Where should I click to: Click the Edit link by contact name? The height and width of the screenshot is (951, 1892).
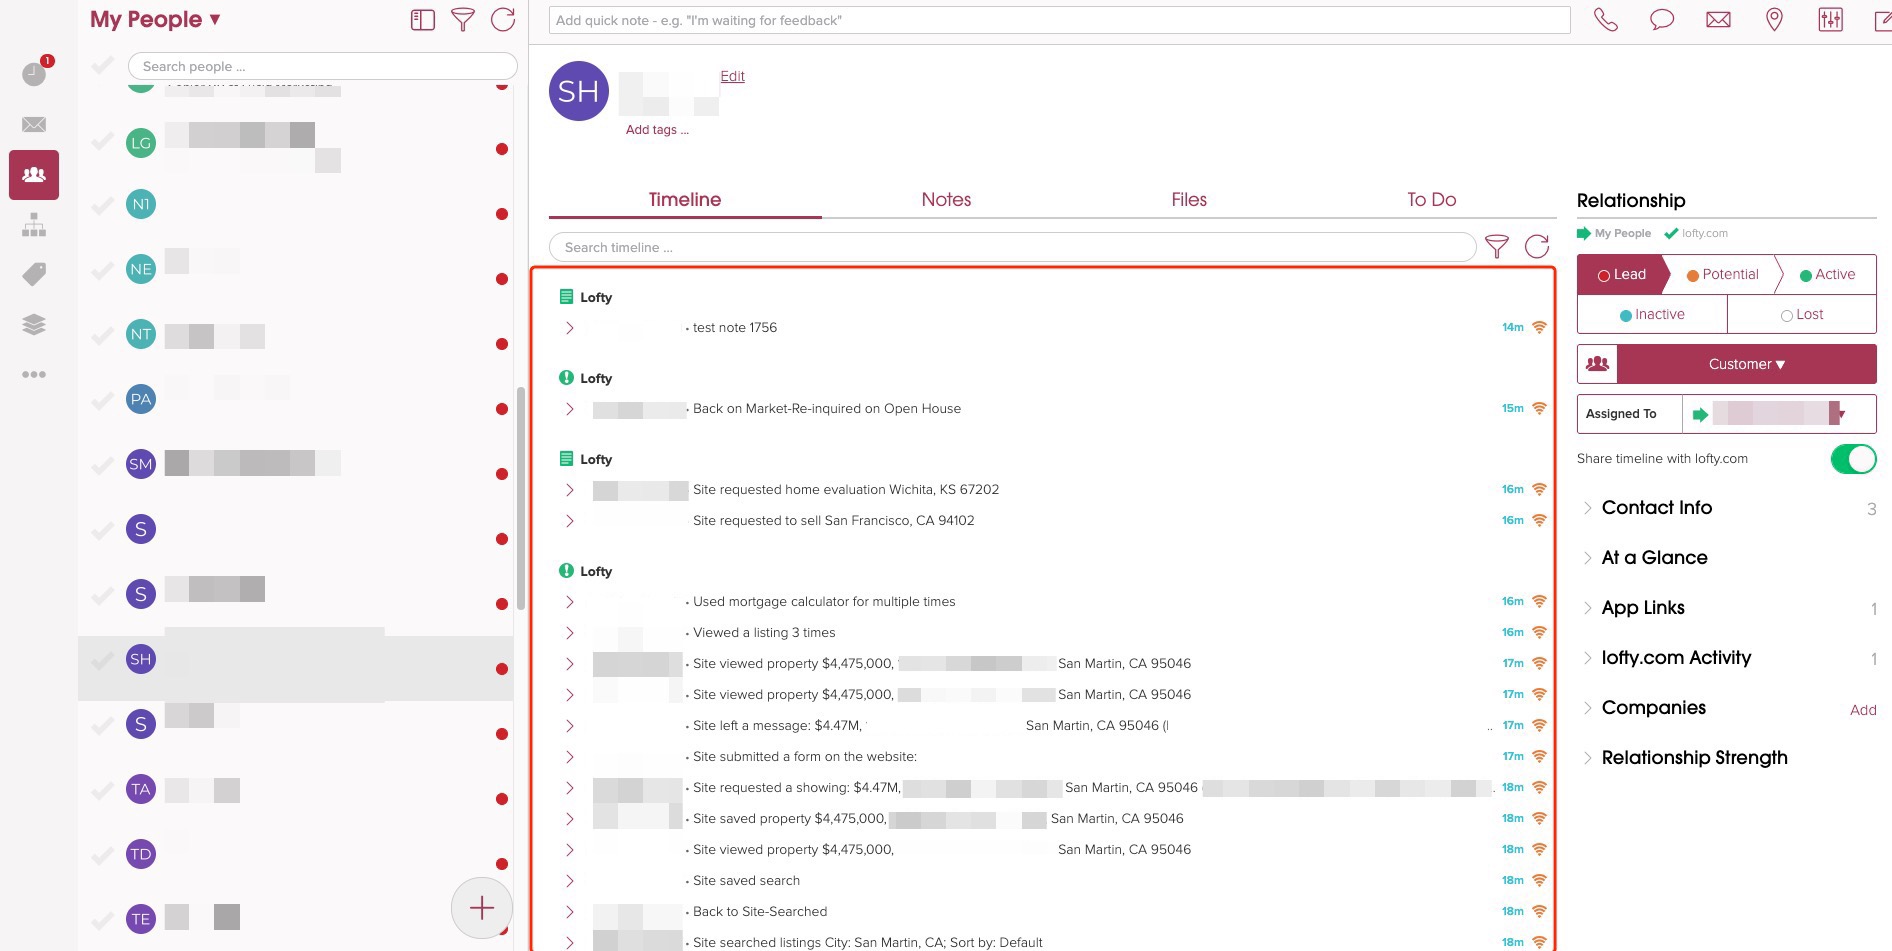732,76
